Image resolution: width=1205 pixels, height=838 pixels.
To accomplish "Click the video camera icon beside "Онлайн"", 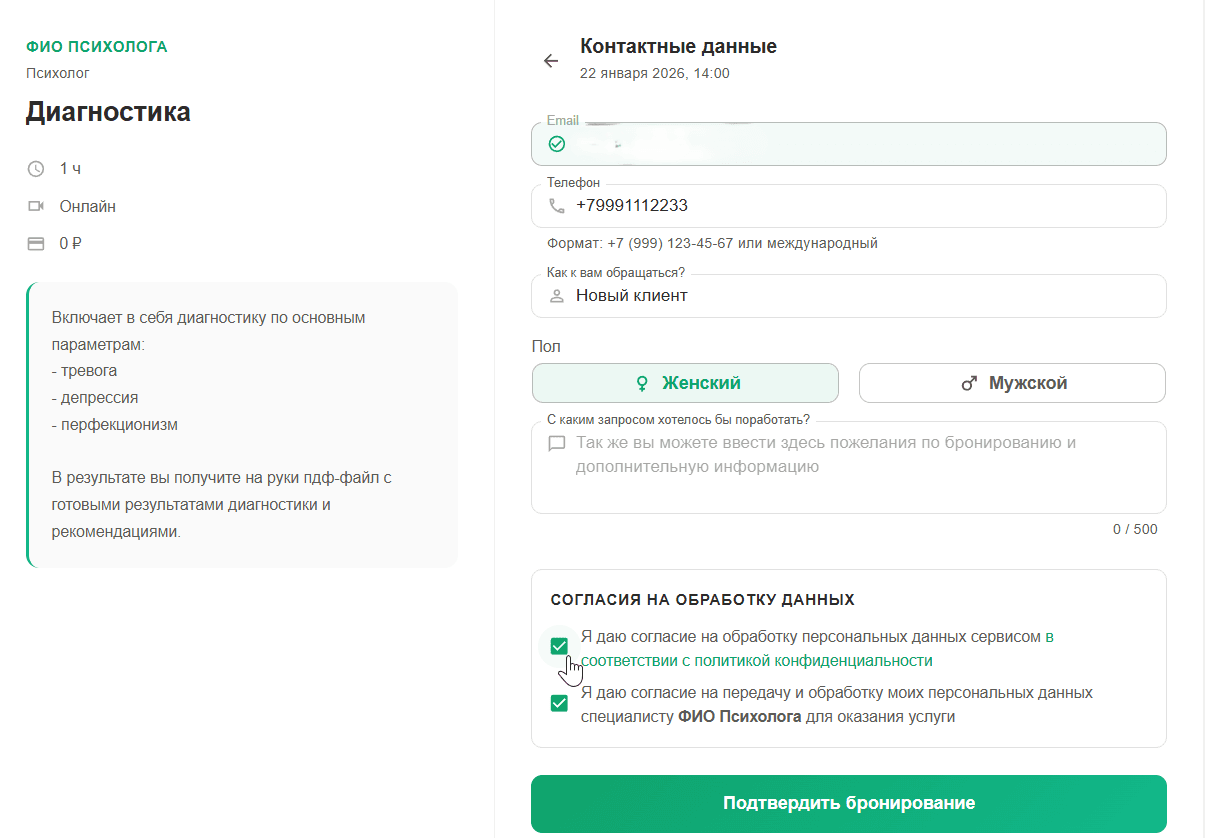I will click(36, 206).
